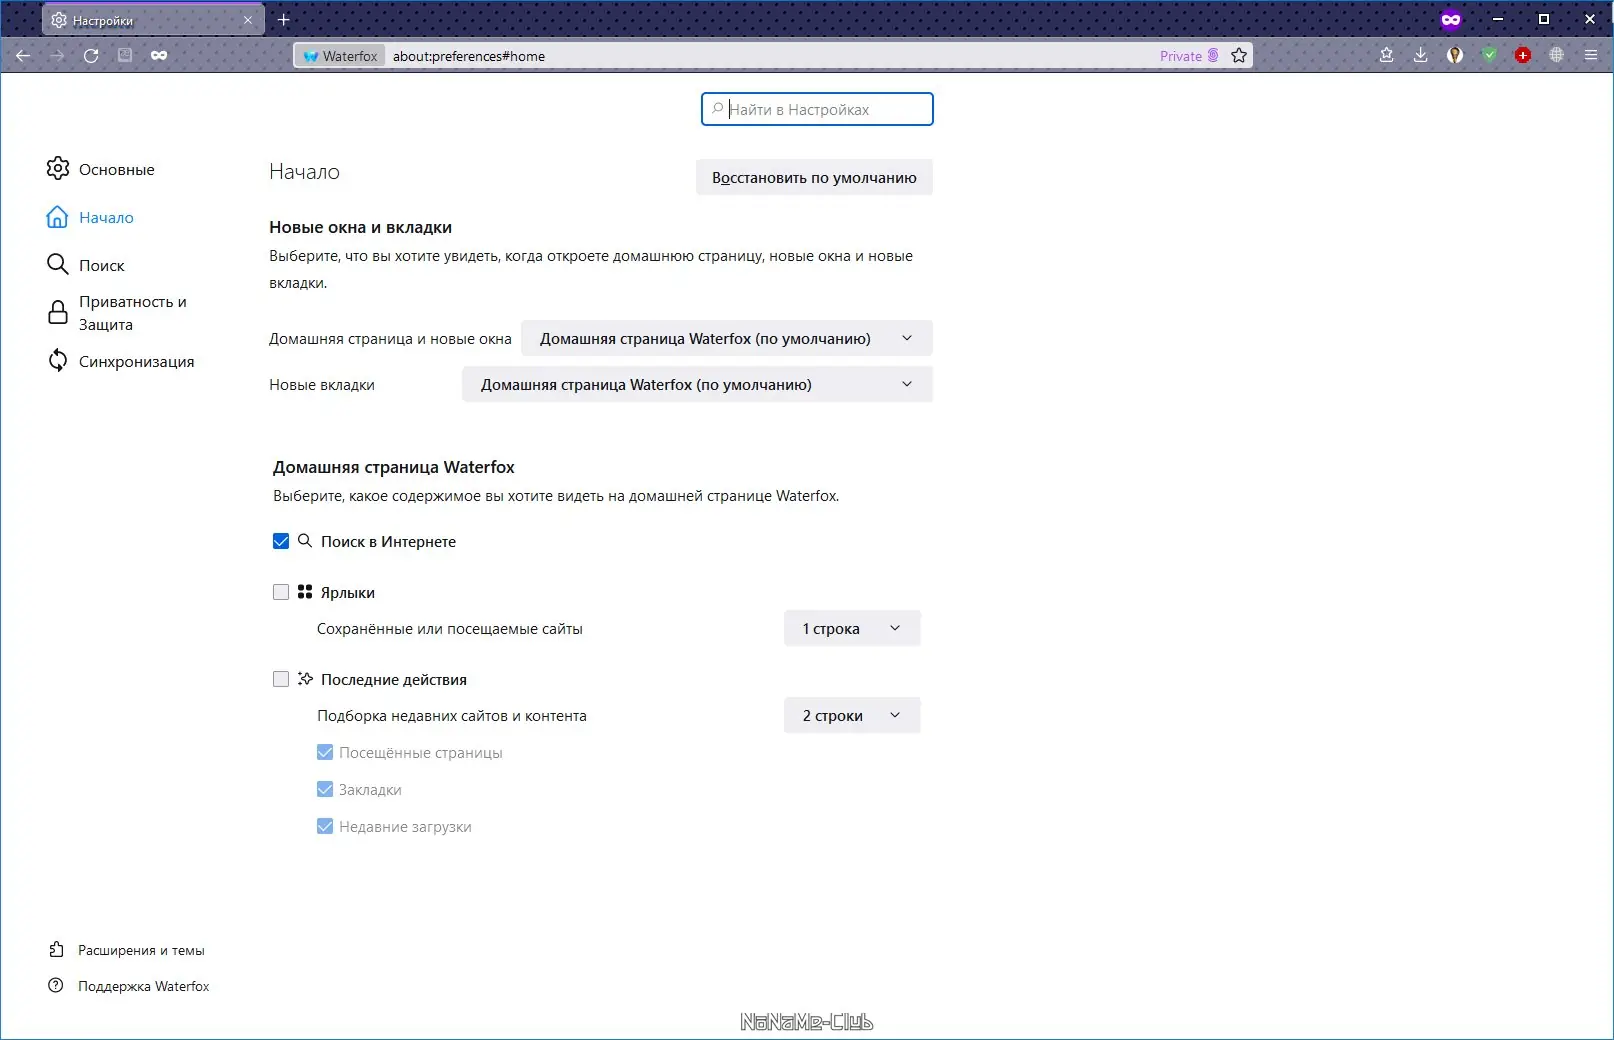Click the Закладки label text

pyautogui.click(x=370, y=789)
